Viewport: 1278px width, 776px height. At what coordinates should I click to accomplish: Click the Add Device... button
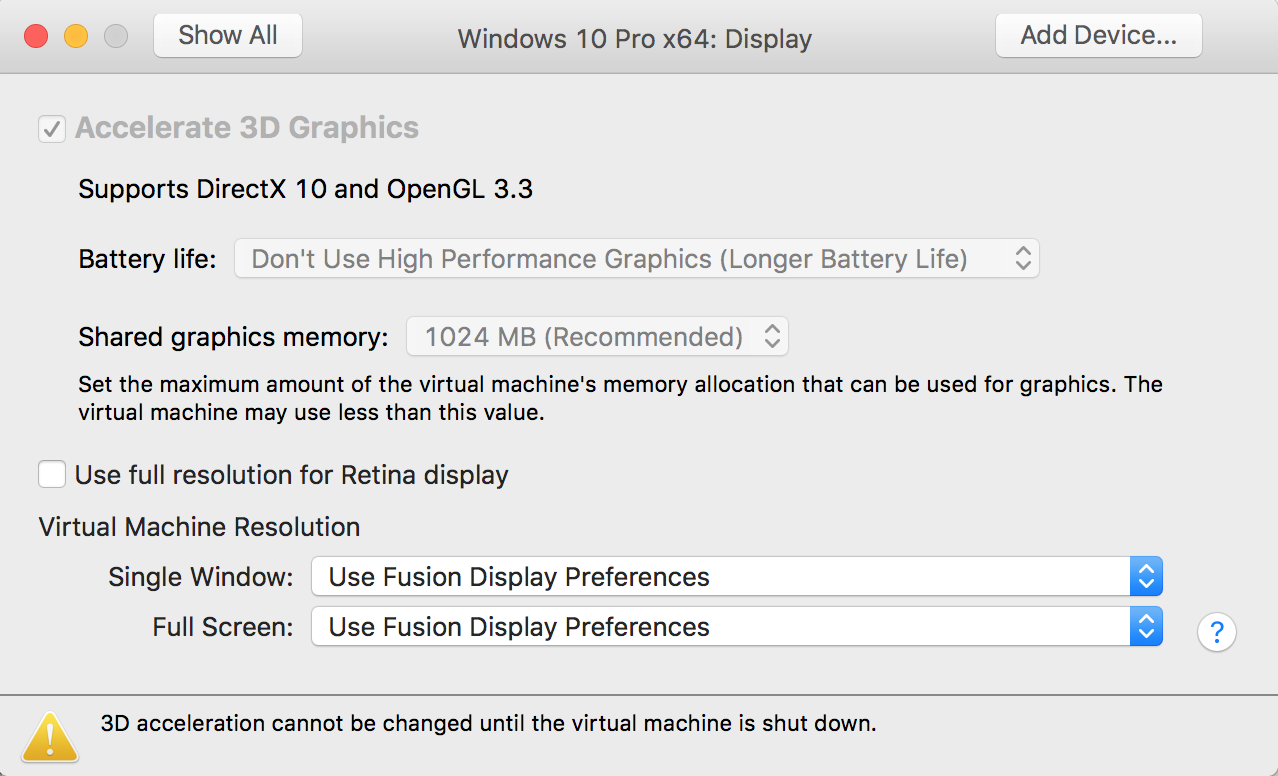1098,36
